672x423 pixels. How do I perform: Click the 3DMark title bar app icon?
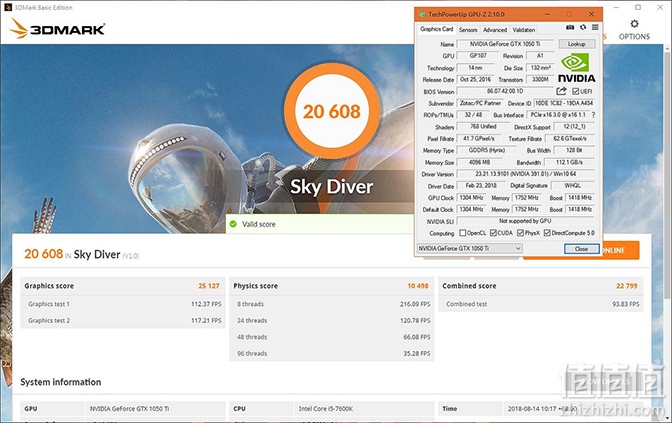coord(8,7)
